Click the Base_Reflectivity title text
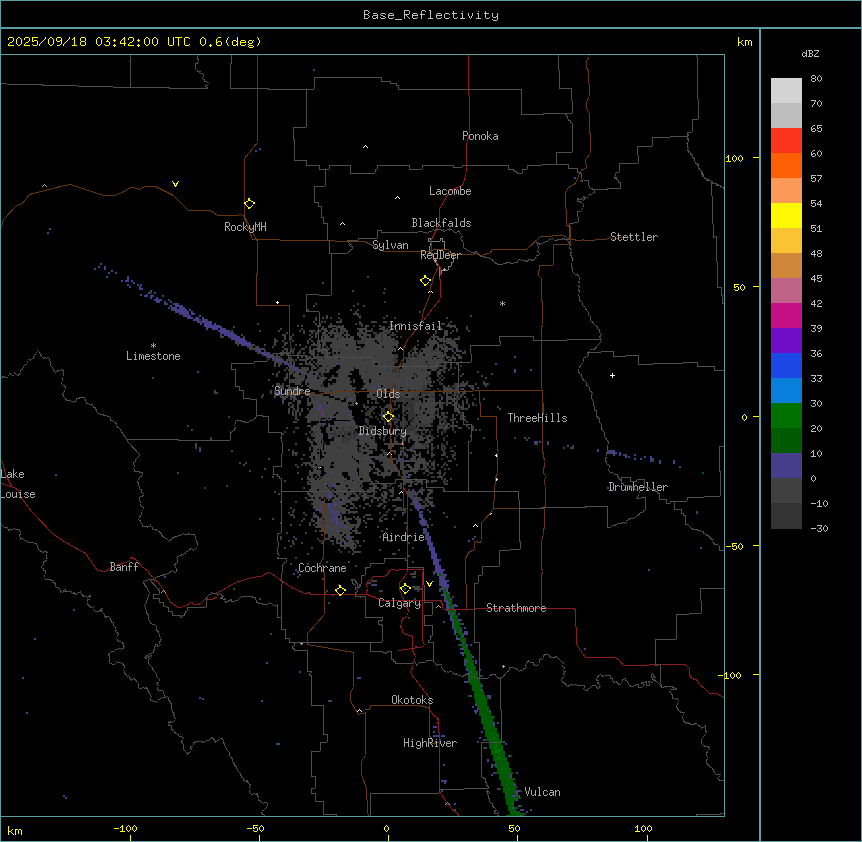 tap(430, 15)
